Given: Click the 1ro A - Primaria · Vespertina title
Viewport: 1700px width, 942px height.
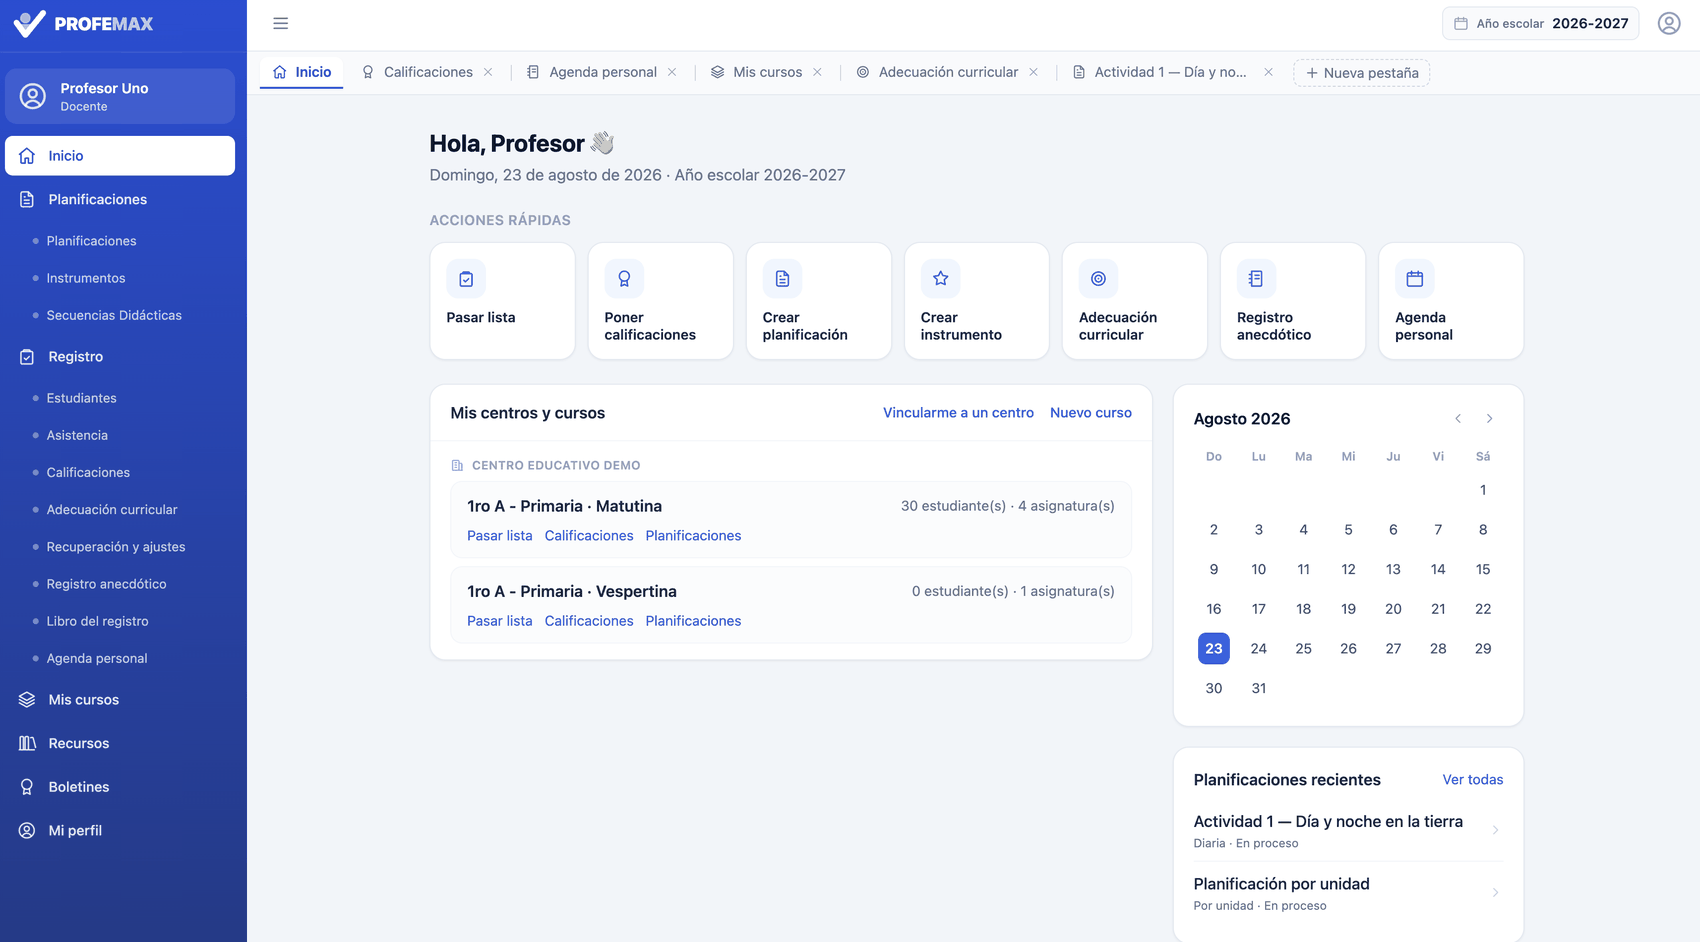Looking at the screenshot, I should 572,591.
